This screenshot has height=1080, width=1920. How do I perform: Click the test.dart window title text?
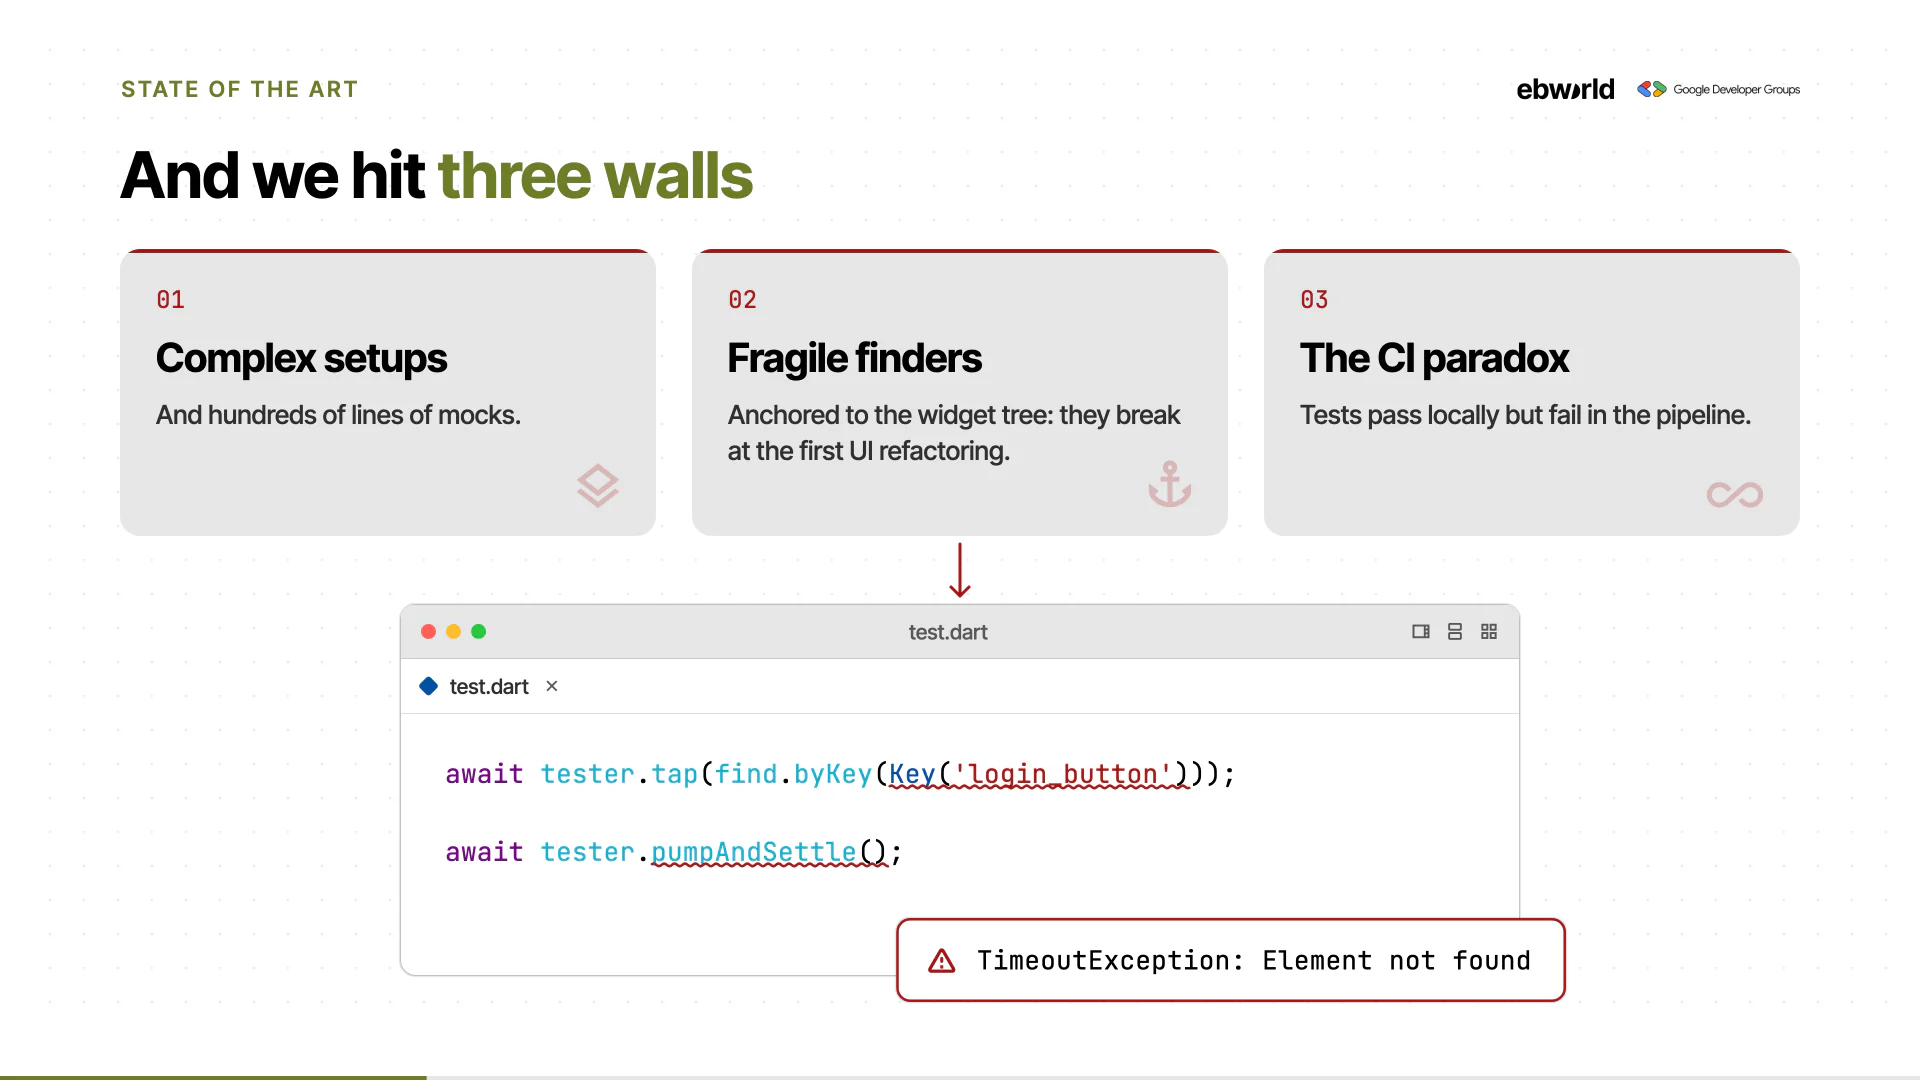[x=948, y=632]
